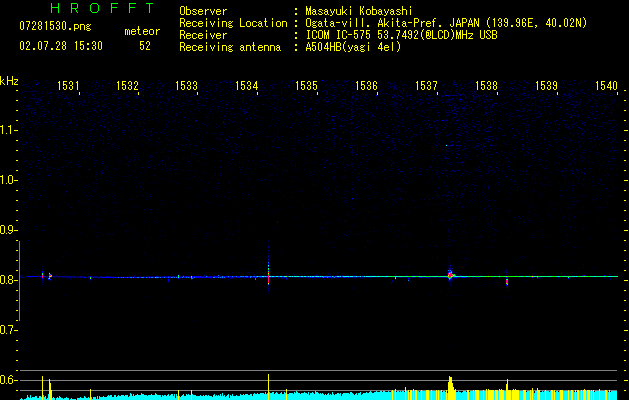Click the date stamp 02.07.28 15:30

point(61,46)
